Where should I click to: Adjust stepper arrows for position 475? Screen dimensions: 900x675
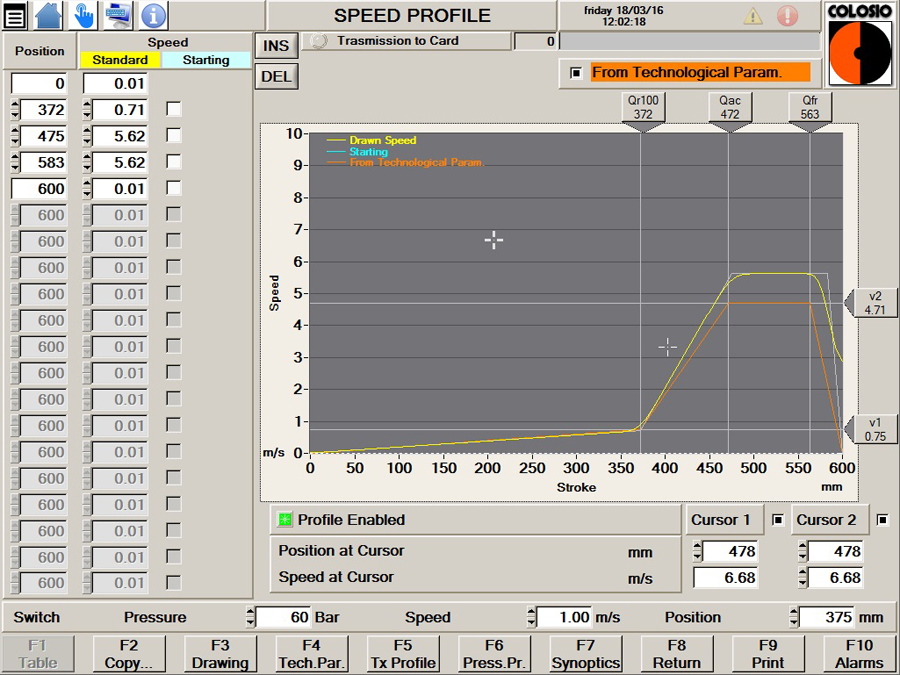(15, 136)
